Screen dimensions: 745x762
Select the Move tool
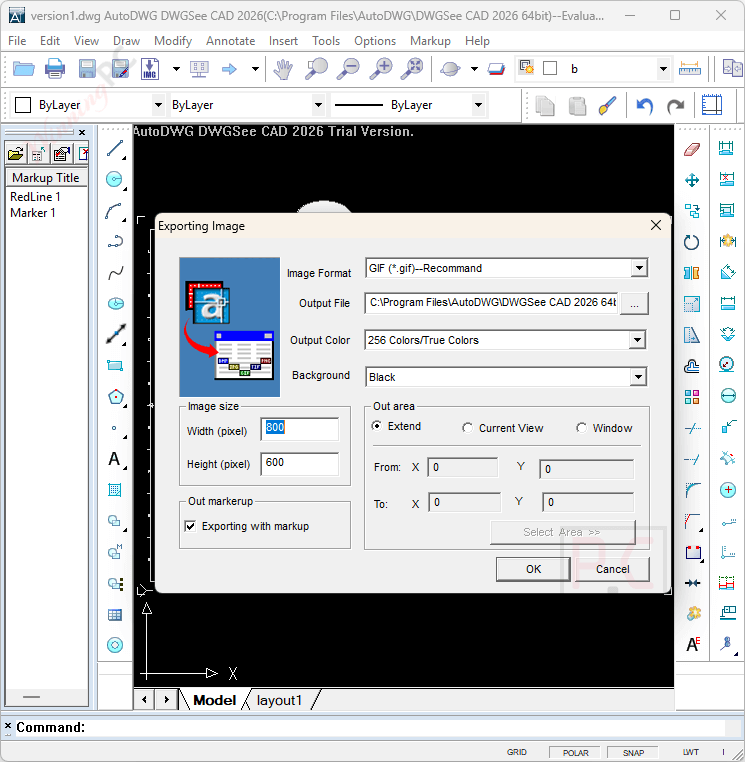(x=692, y=181)
